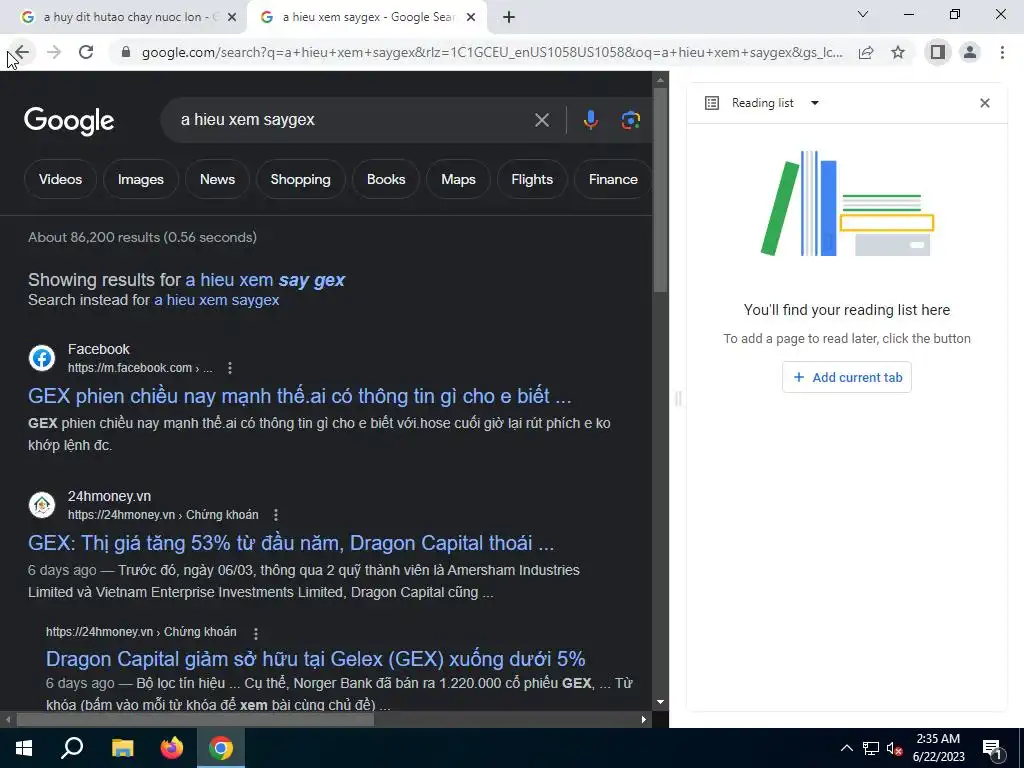The image size is (1024, 768).
Task: Click inside the Google search field
Action: tap(353, 120)
